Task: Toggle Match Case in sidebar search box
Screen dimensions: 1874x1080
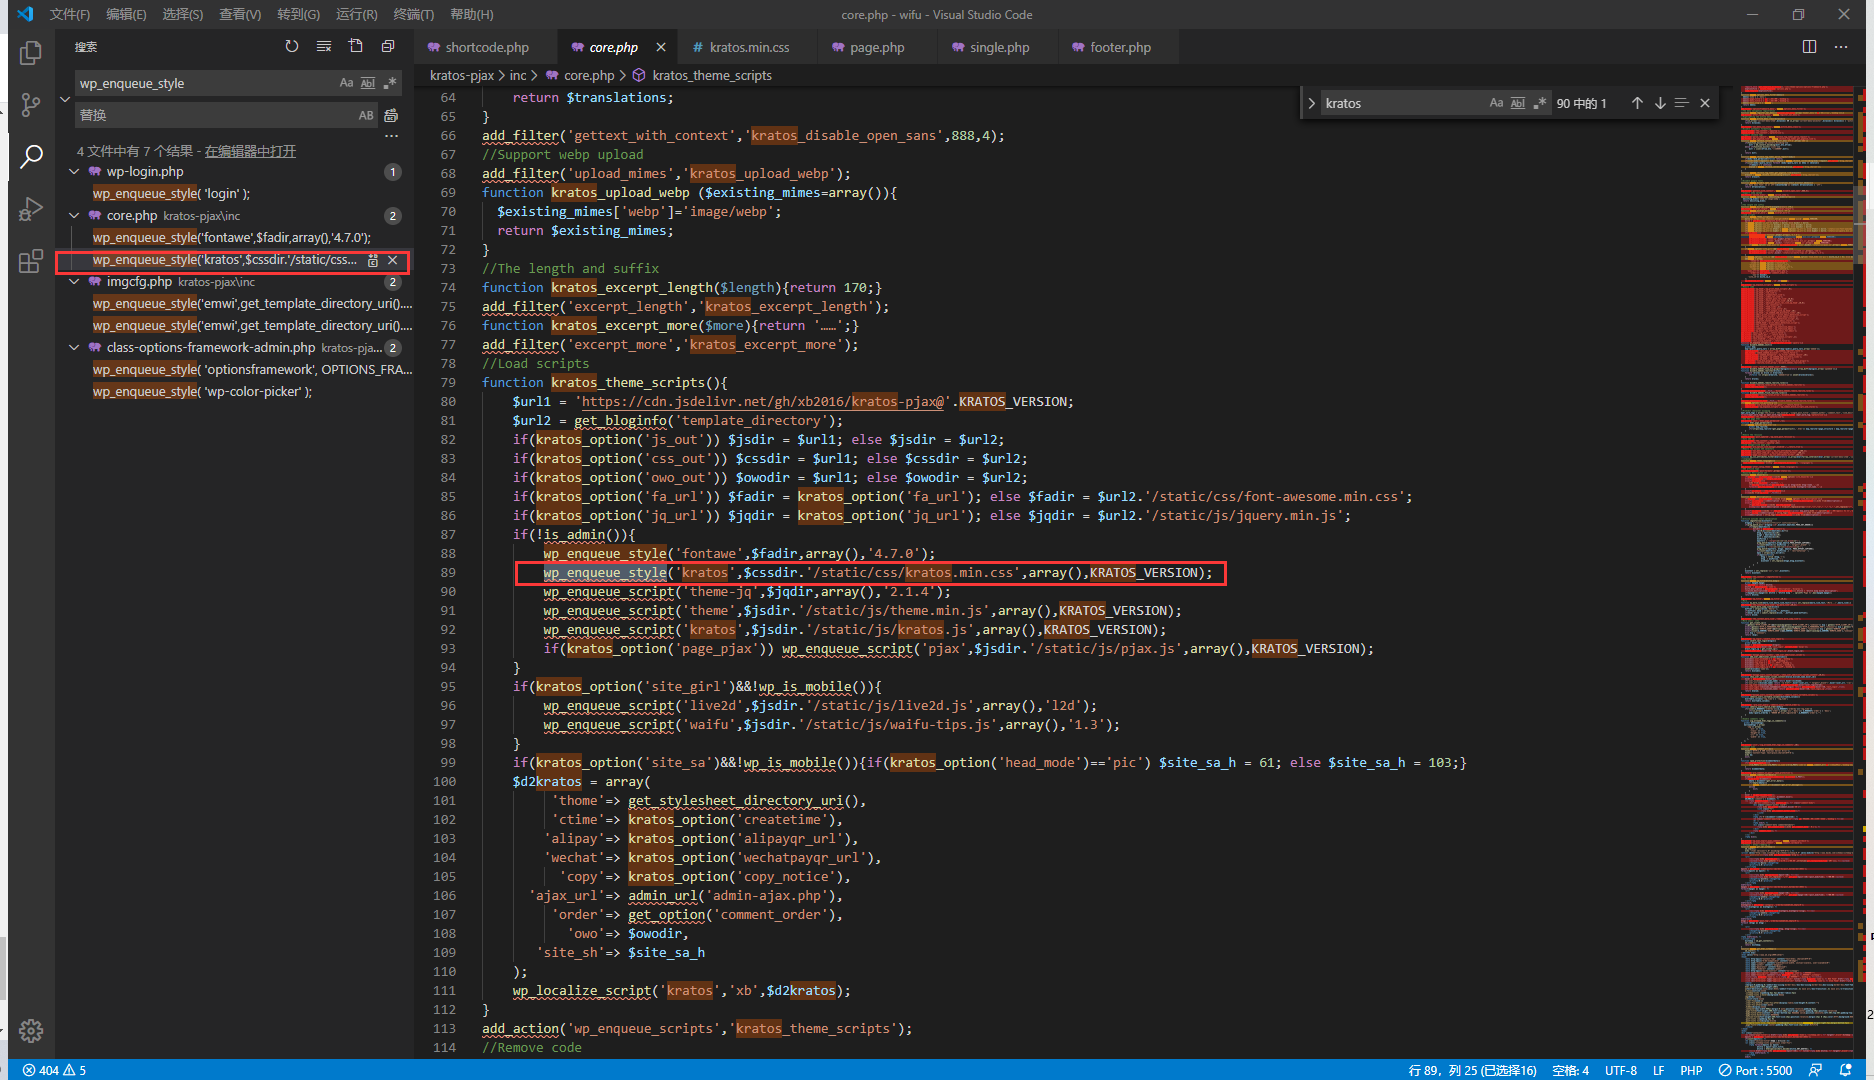Action: (x=346, y=83)
